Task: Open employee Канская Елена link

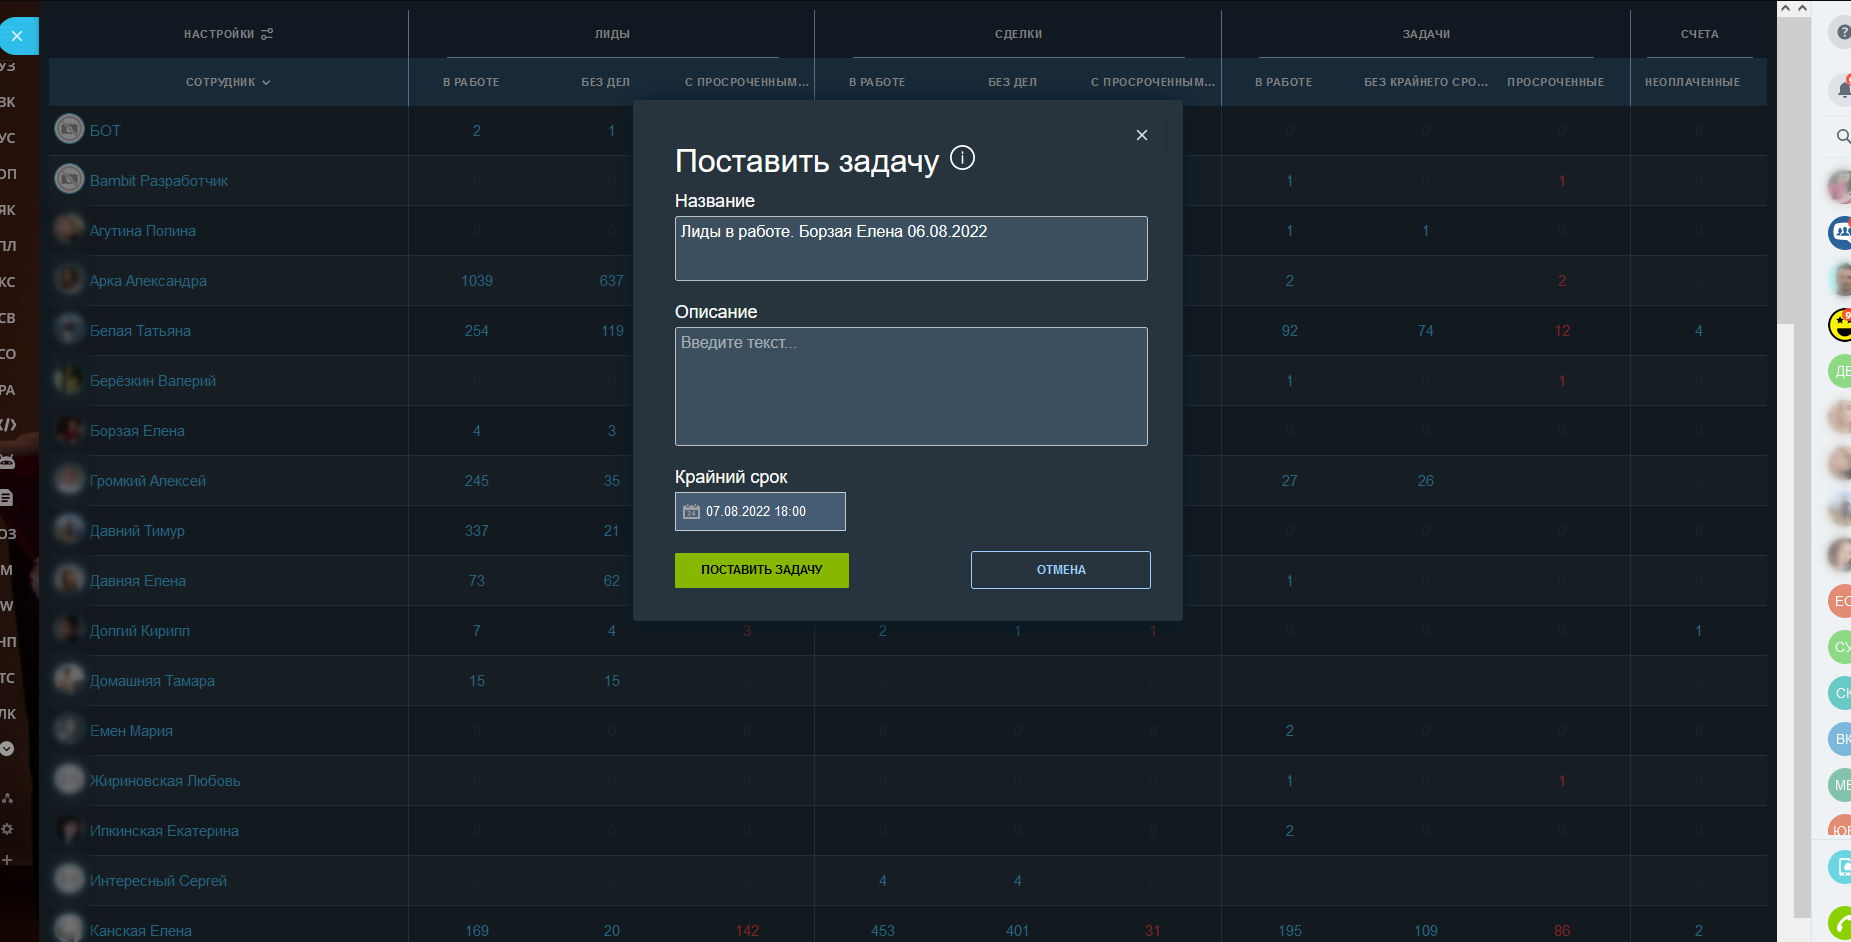Action: (141, 931)
